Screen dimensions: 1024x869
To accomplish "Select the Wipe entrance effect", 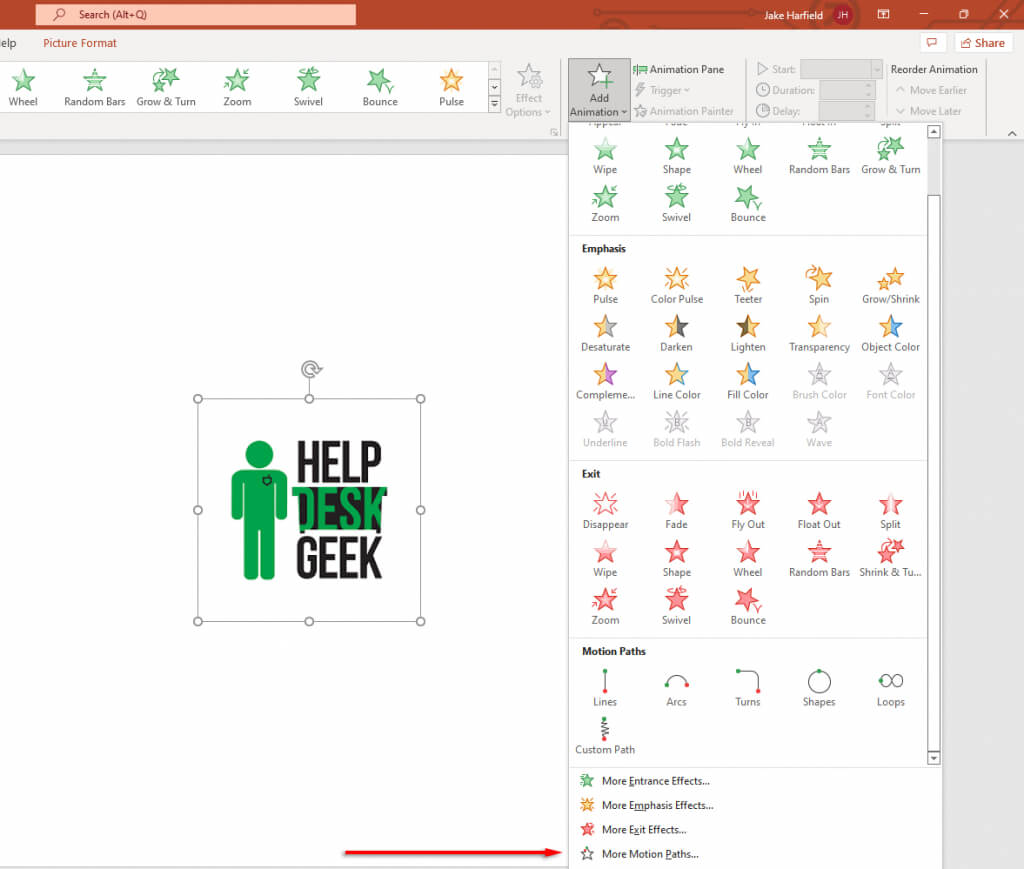I will 605,157.
